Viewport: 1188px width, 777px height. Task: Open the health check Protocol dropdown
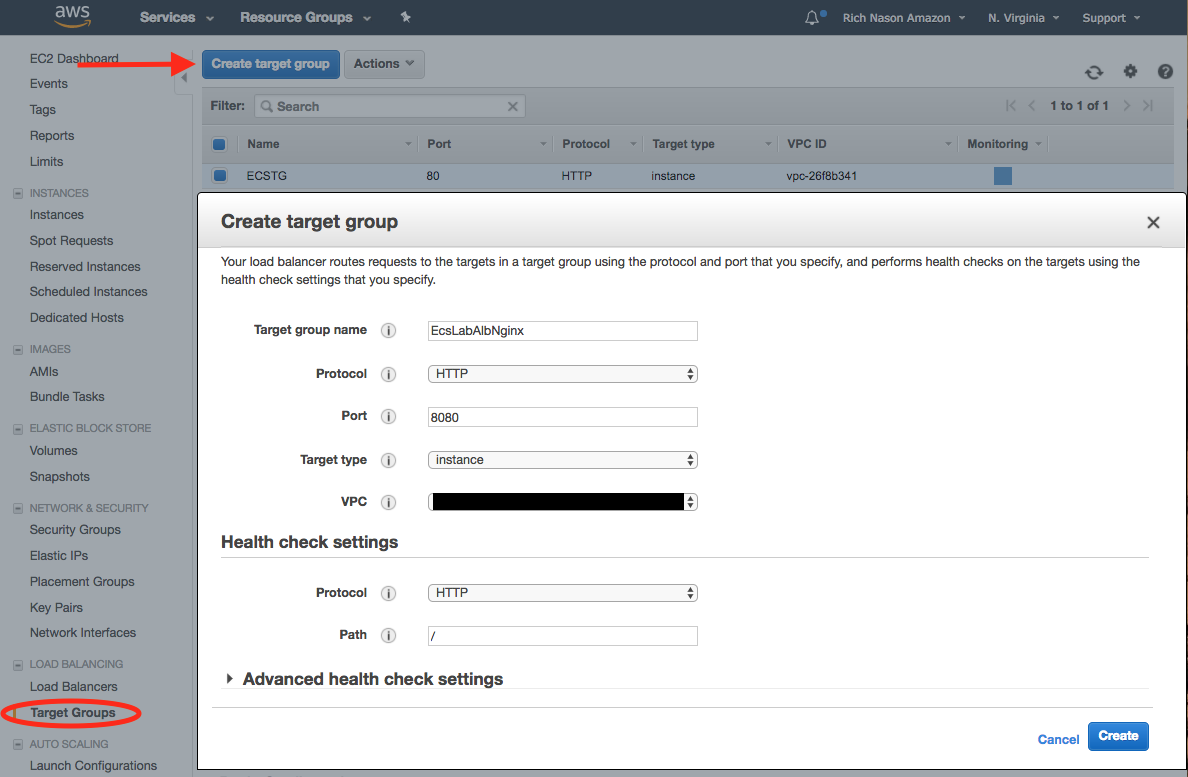pos(562,593)
